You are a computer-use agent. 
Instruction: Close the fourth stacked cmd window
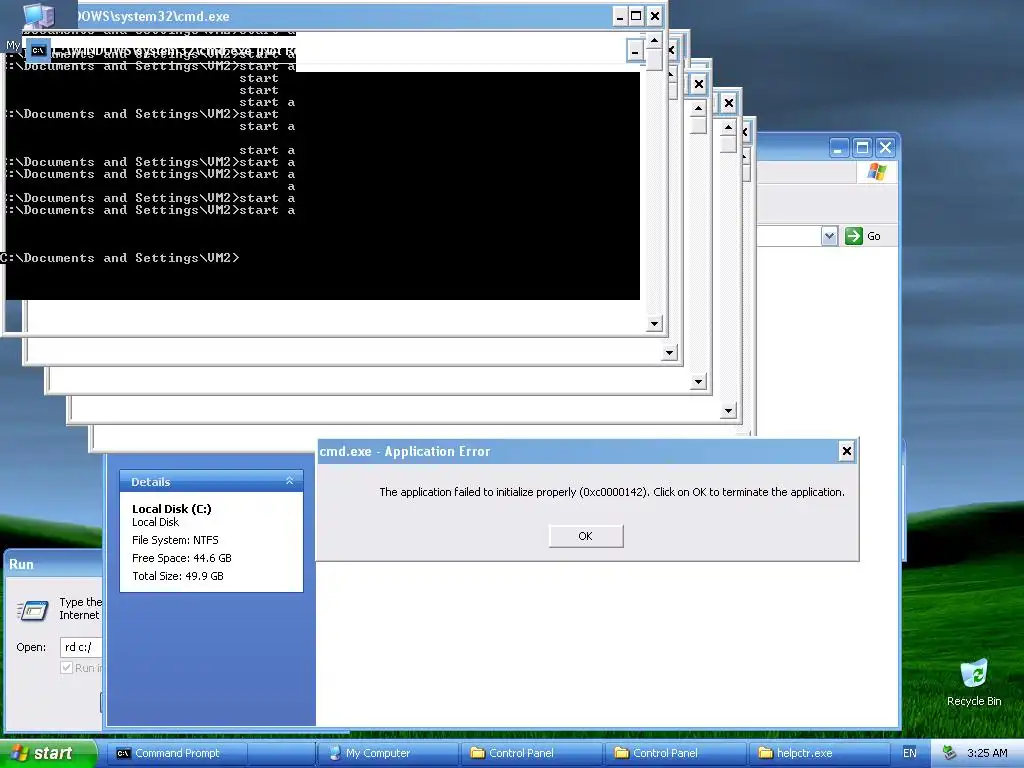point(729,103)
